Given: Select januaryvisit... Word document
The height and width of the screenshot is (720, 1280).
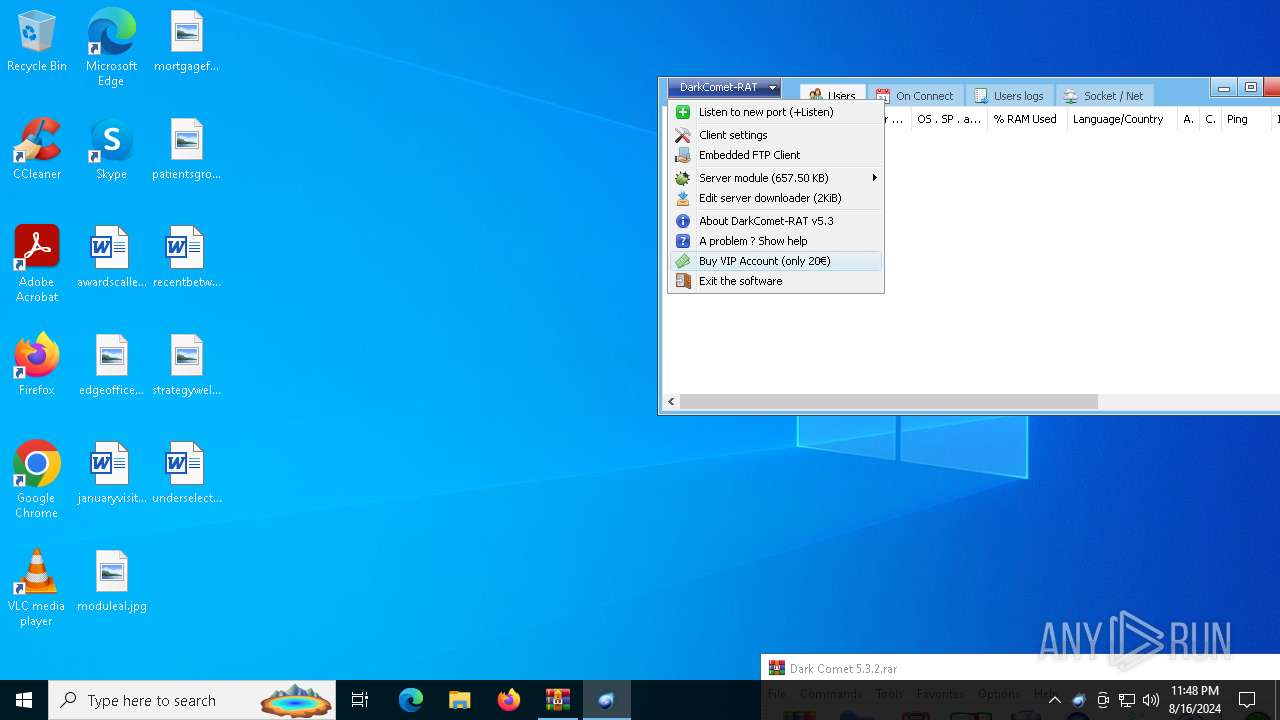Looking at the screenshot, I should click(x=111, y=474).
